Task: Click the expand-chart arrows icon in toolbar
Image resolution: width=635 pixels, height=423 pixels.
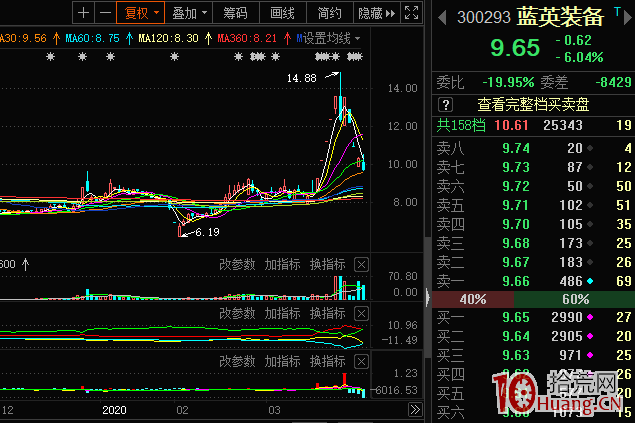Action: pyautogui.click(x=412, y=13)
